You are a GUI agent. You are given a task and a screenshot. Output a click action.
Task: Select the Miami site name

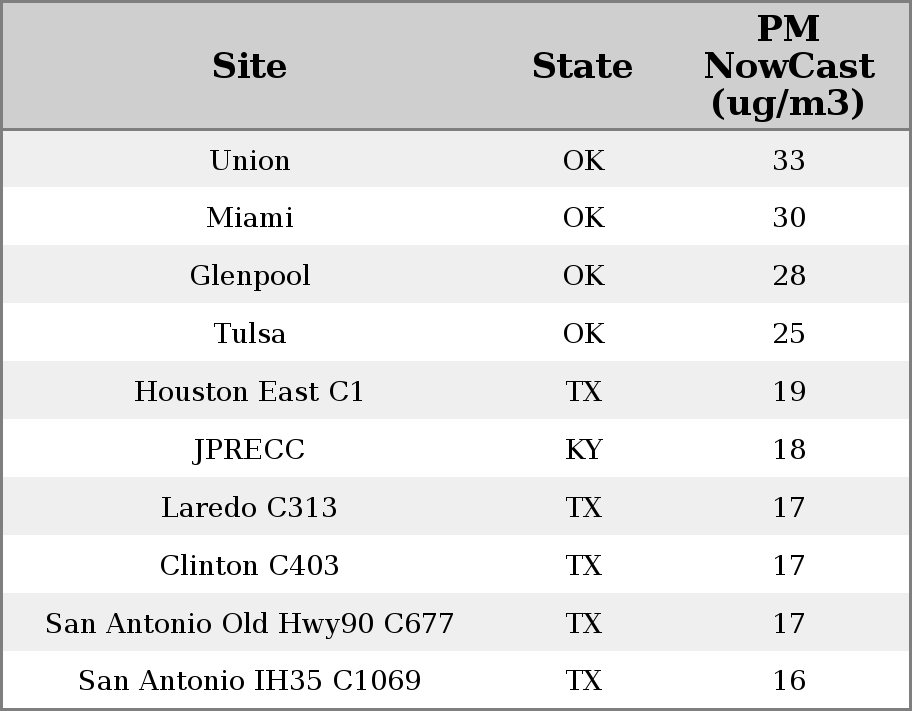point(250,218)
